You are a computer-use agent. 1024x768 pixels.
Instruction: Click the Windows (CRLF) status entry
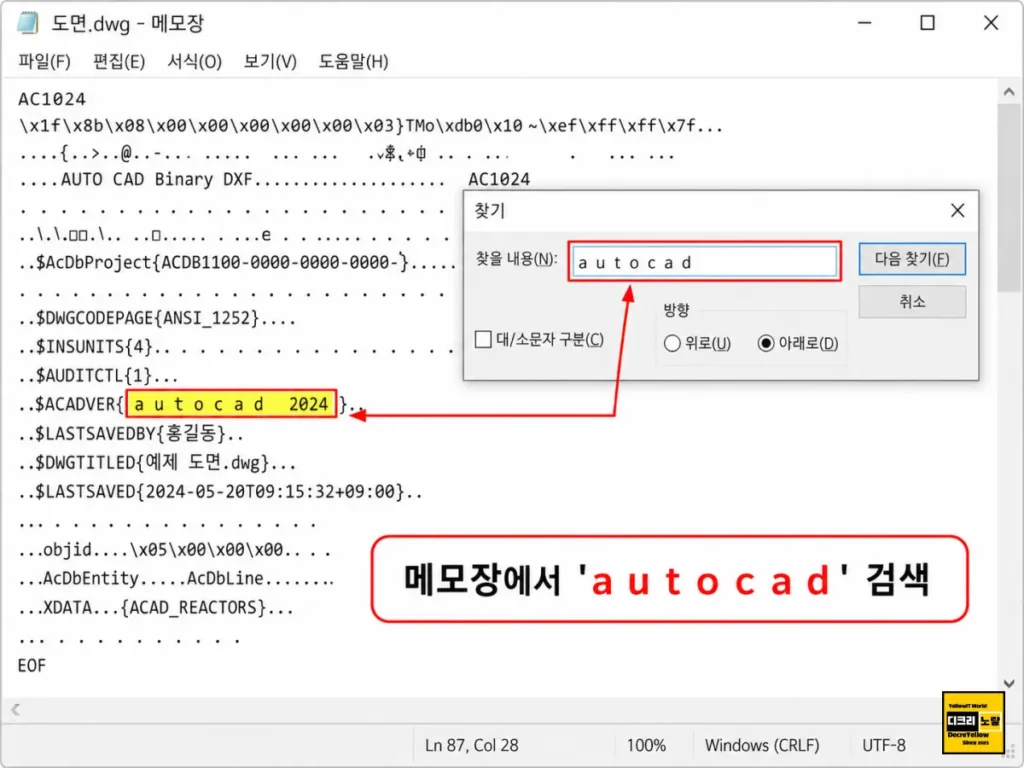762,745
